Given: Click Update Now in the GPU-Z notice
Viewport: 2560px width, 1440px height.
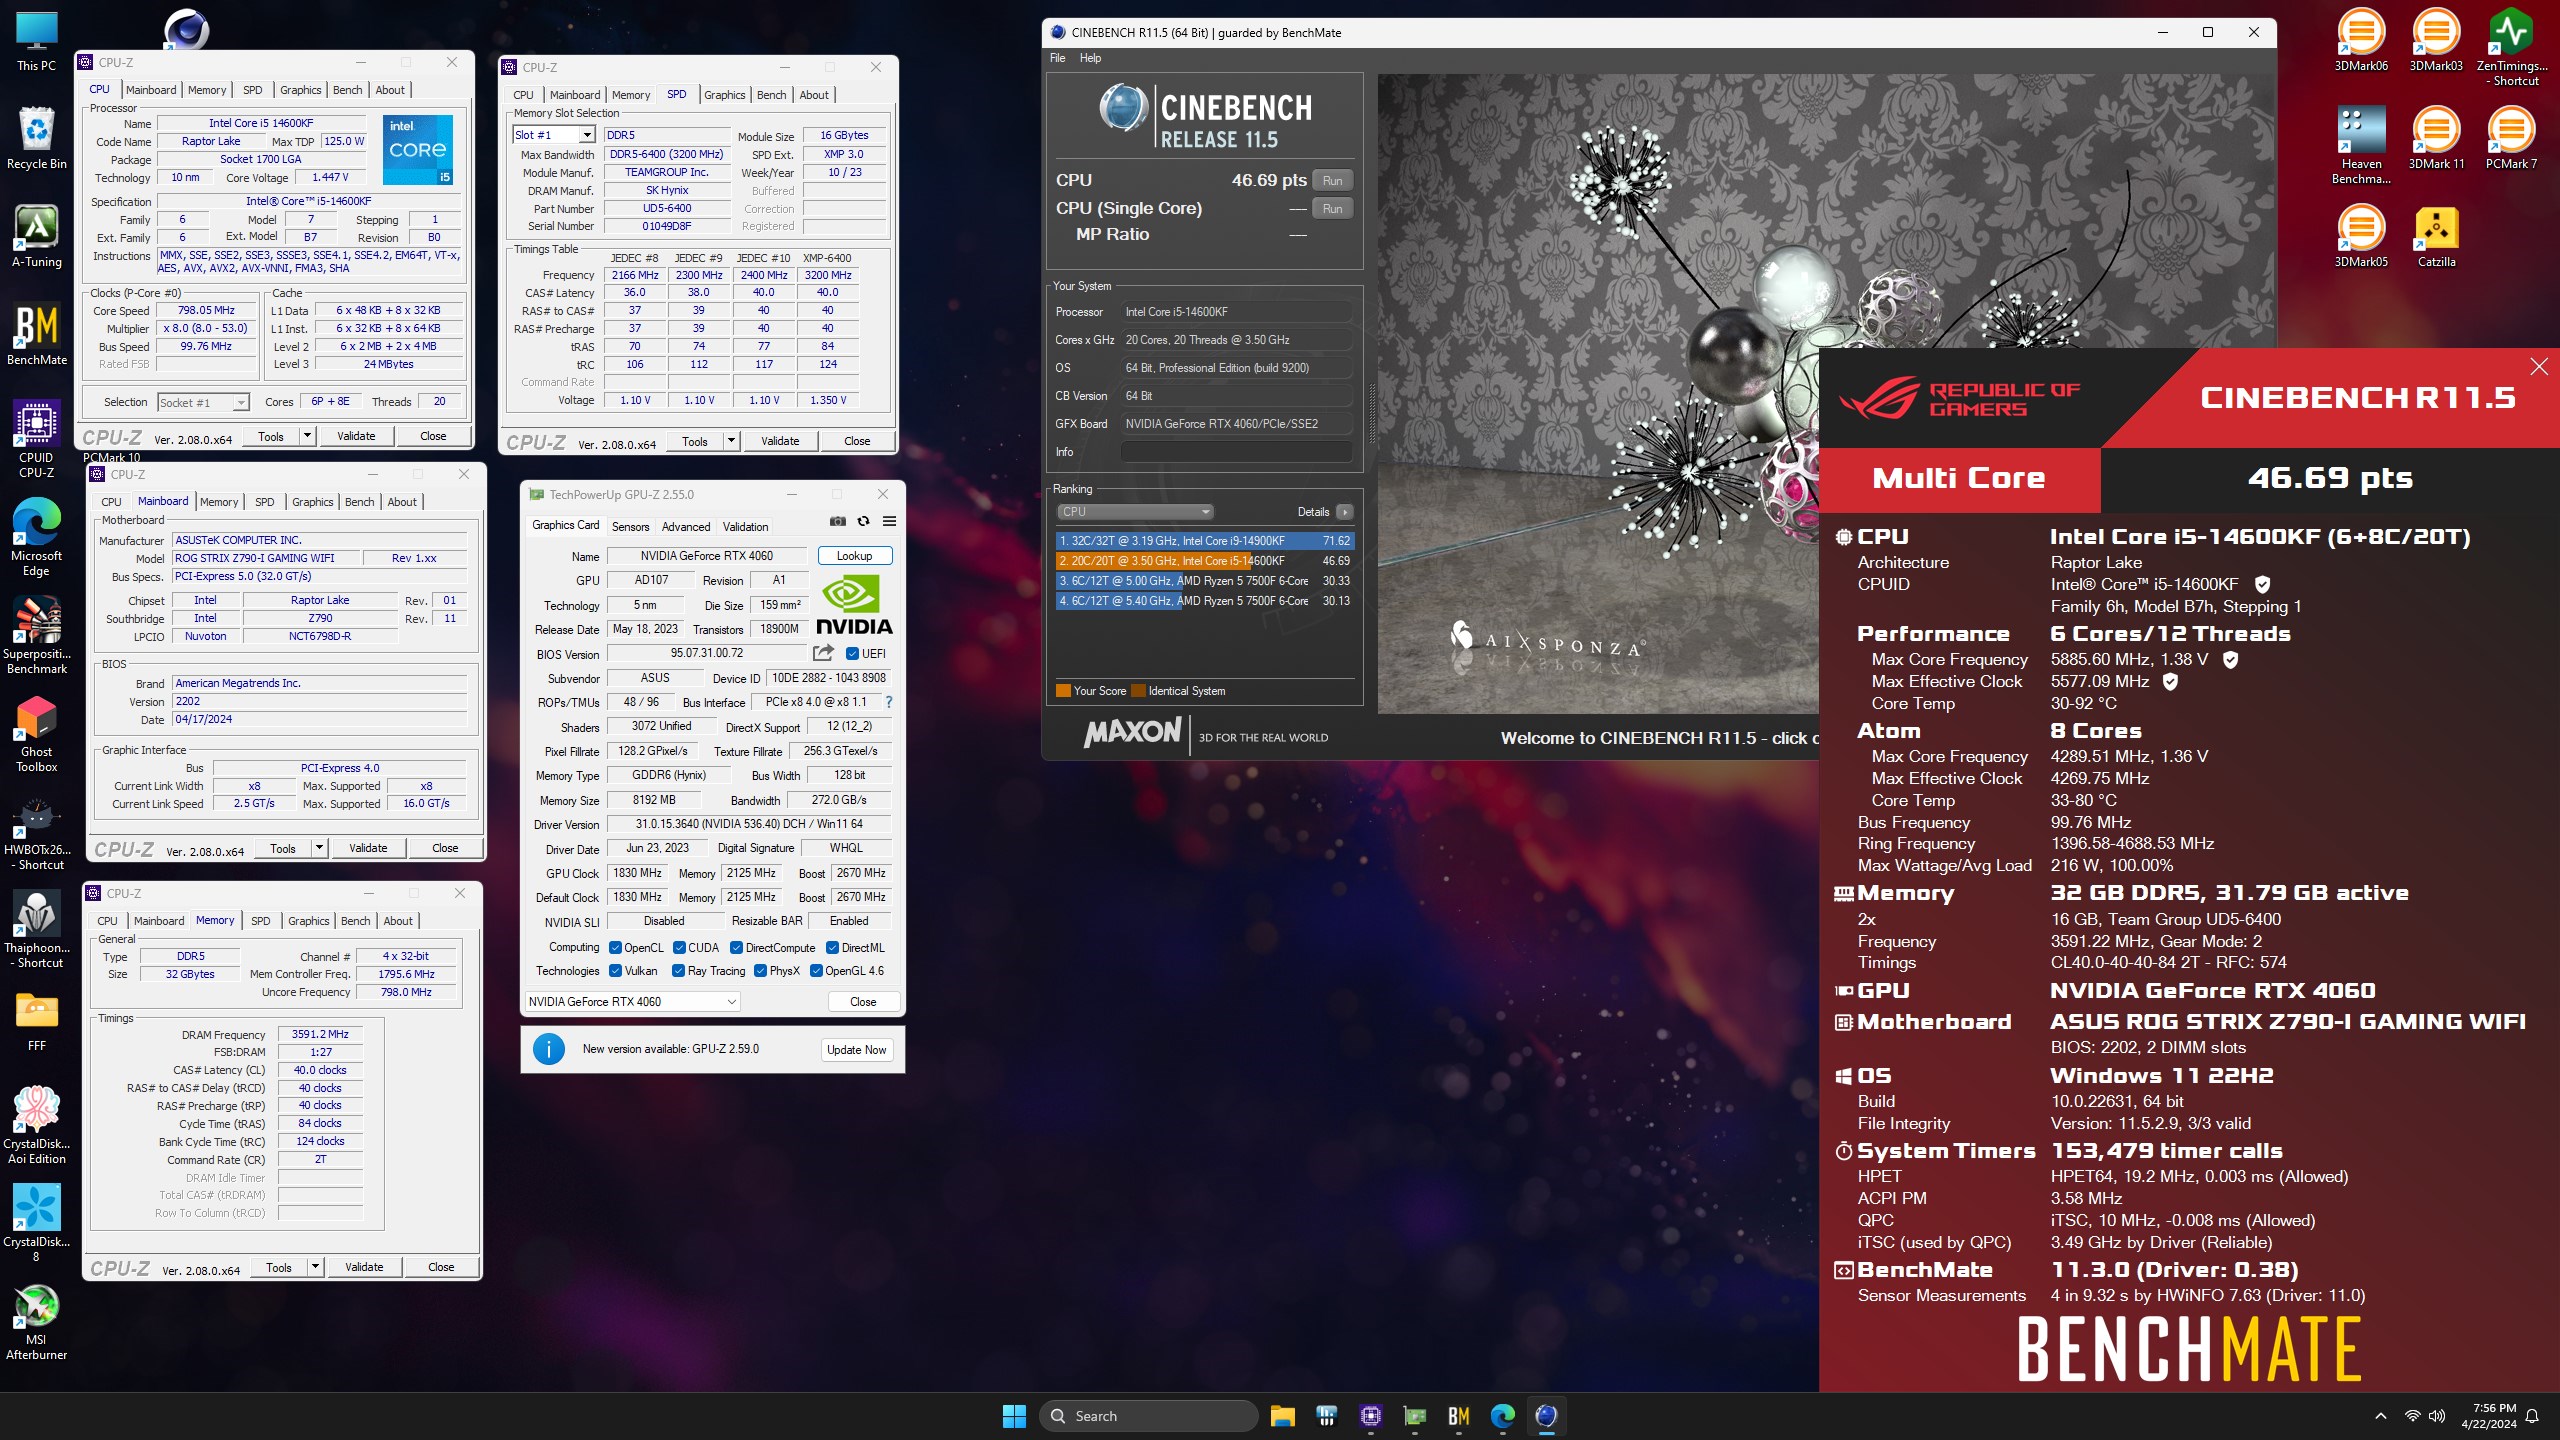Looking at the screenshot, I should pyautogui.click(x=856, y=1050).
